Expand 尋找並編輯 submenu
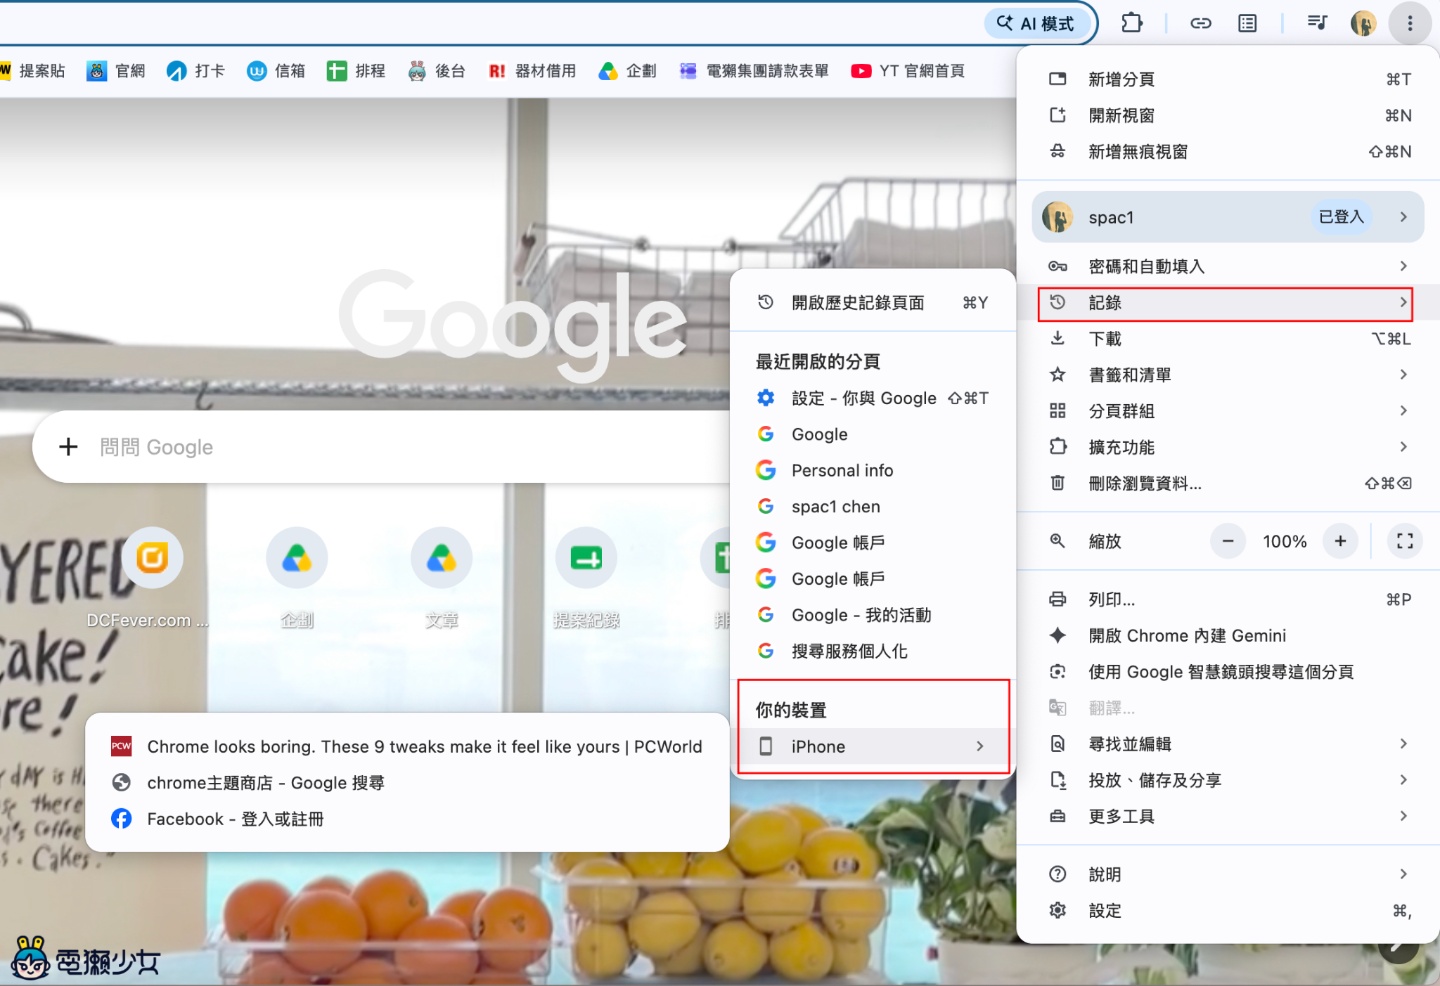The width and height of the screenshot is (1440, 986). (x=1228, y=744)
